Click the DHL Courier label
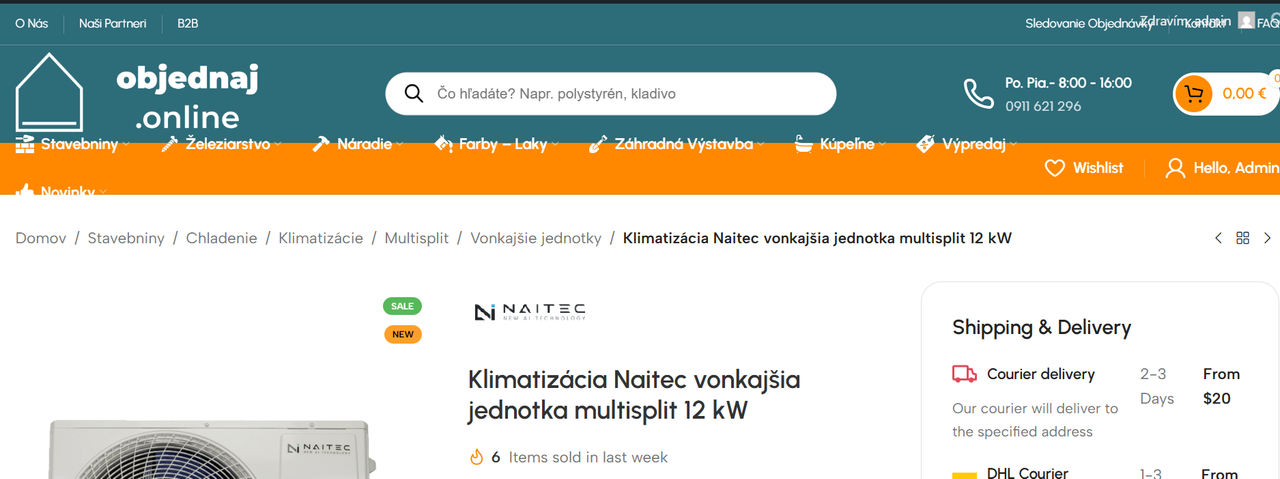The height and width of the screenshot is (479, 1280). (x=1027, y=473)
